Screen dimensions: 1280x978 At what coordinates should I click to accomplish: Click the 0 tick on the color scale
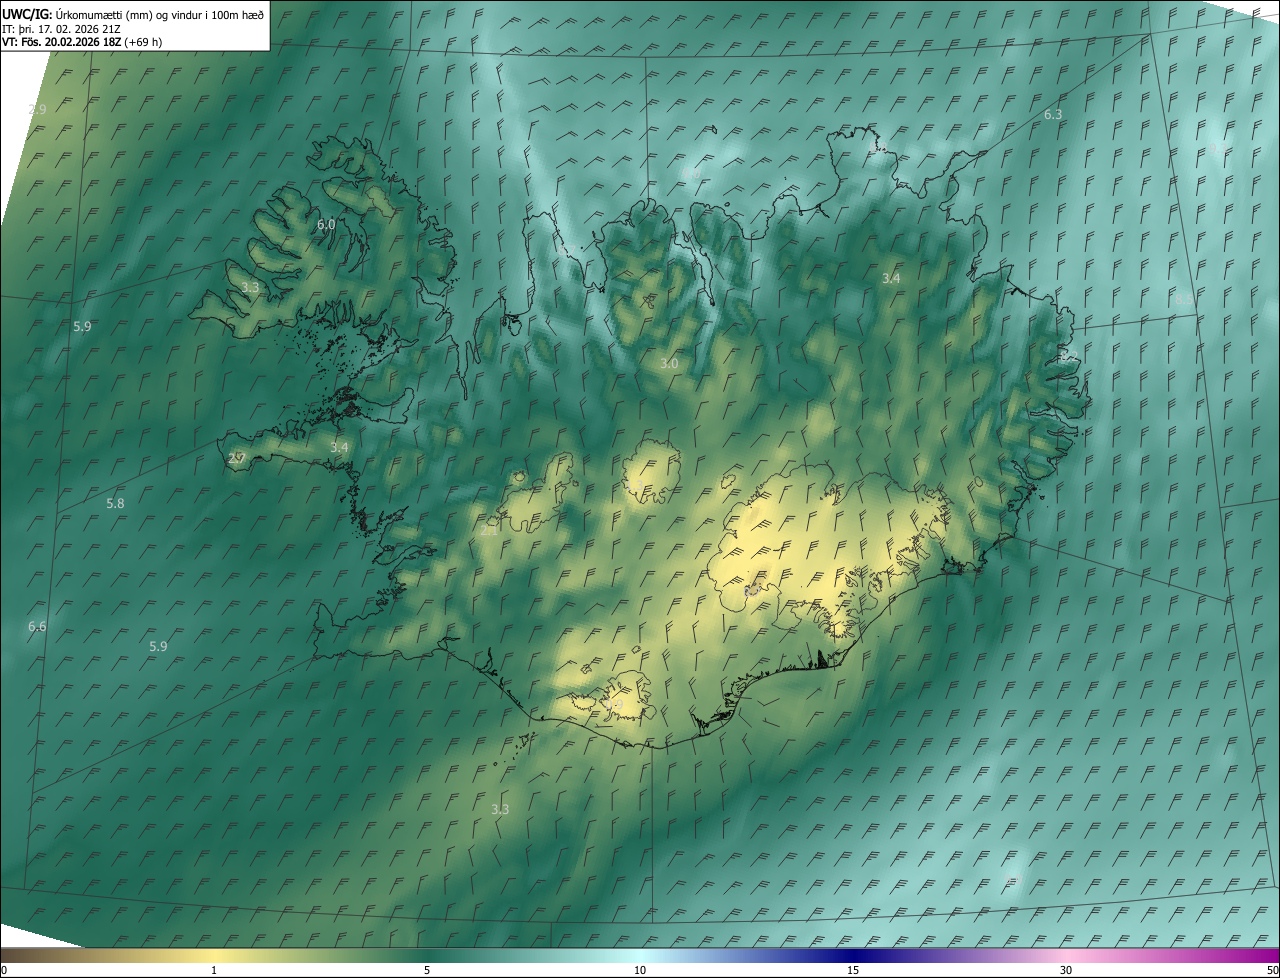pyautogui.click(x=3, y=970)
